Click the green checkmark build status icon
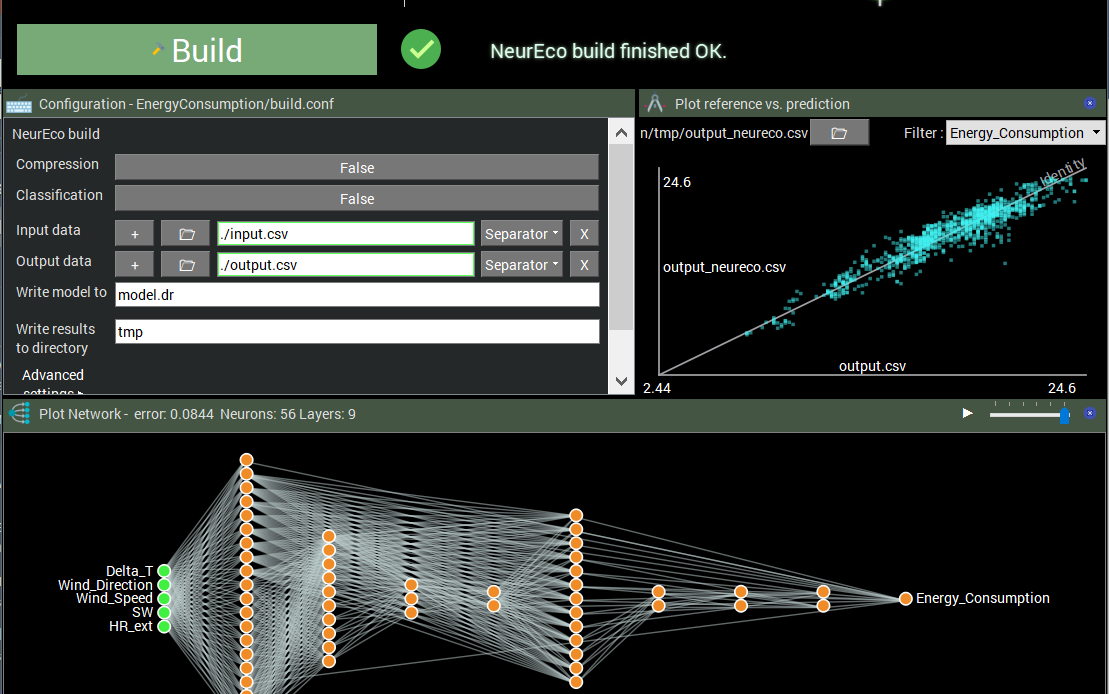The height and width of the screenshot is (694, 1109). (x=421, y=49)
